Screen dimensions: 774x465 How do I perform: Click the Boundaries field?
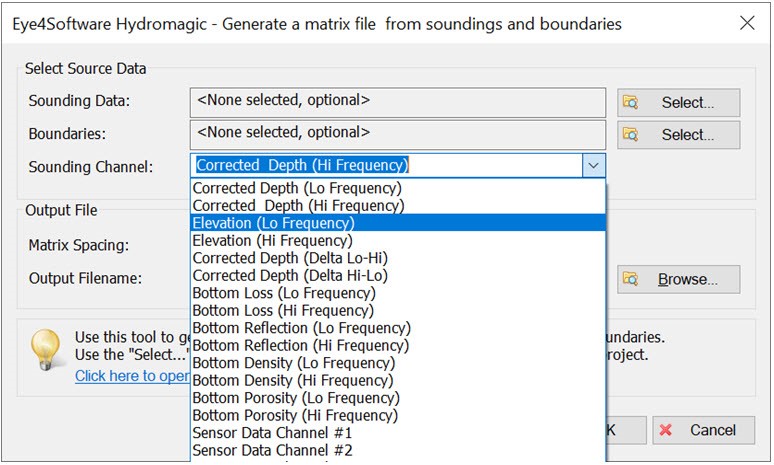pyautogui.click(x=397, y=135)
